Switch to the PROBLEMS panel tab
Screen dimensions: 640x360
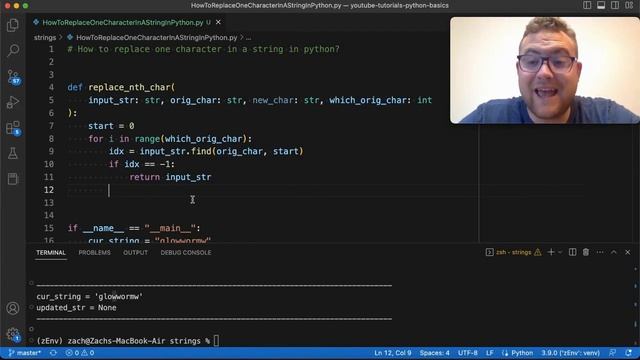[94, 253]
